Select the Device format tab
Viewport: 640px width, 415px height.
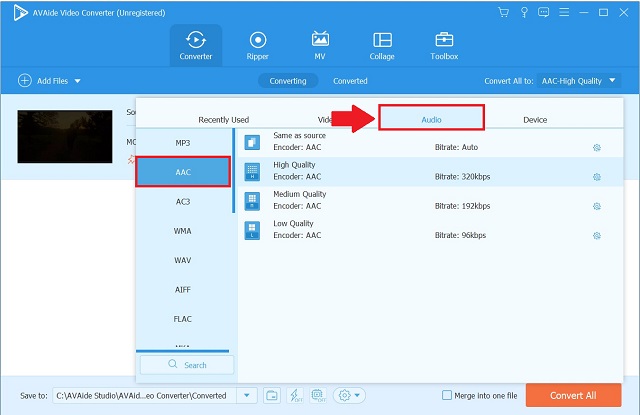click(x=535, y=120)
